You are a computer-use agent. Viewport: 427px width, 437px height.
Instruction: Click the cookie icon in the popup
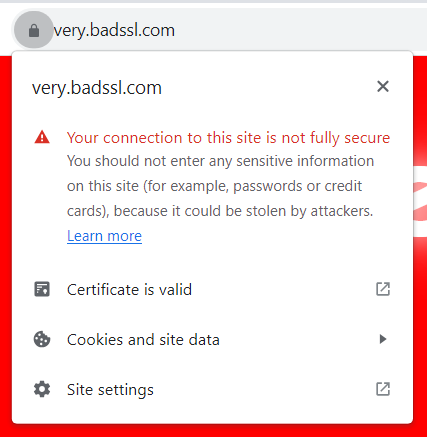pyautogui.click(x=42, y=339)
